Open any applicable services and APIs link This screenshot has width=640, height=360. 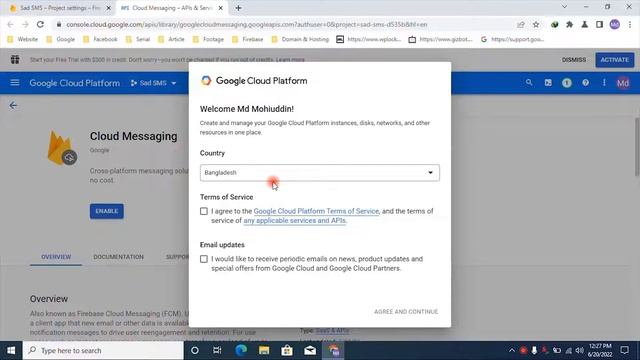(x=295, y=220)
